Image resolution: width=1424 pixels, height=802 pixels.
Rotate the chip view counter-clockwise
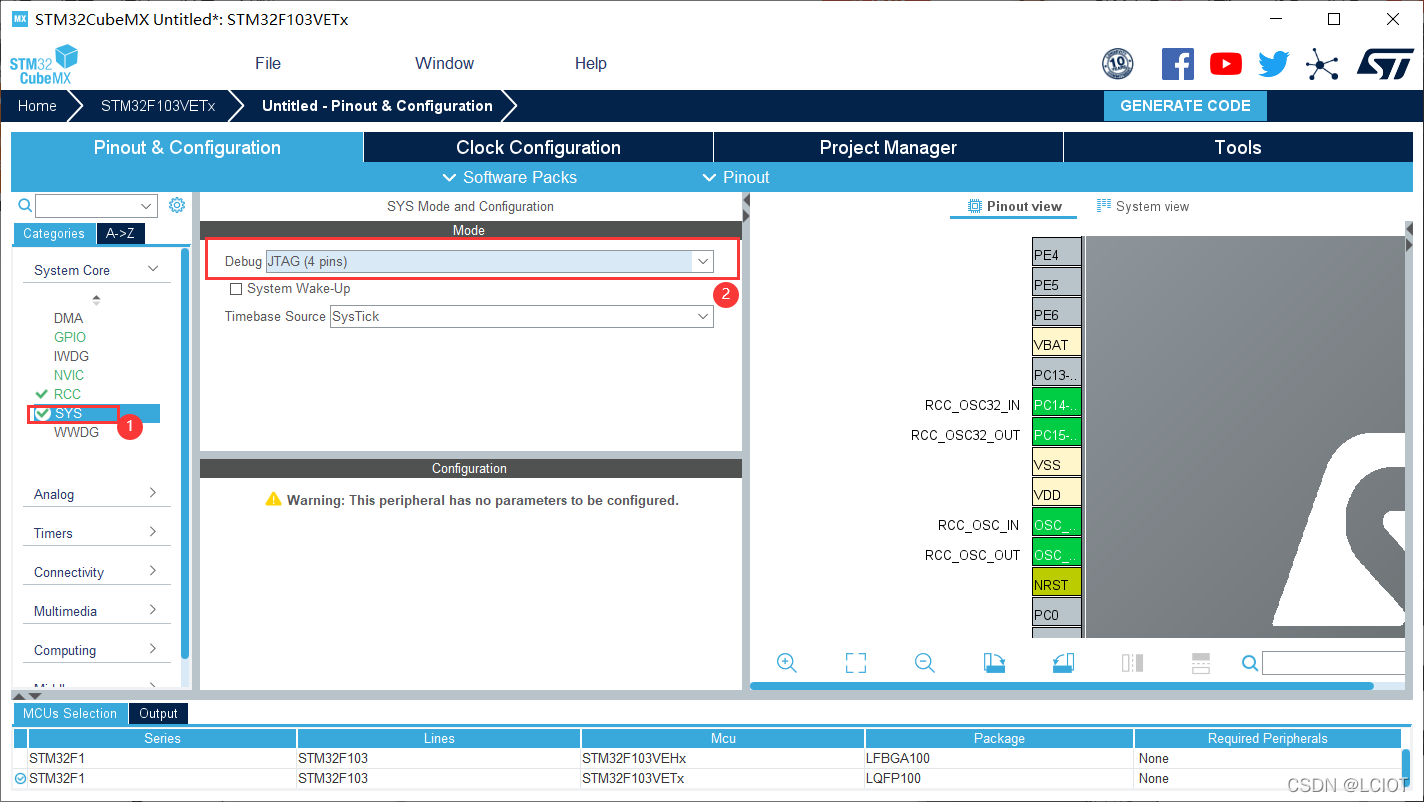(1063, 663)
